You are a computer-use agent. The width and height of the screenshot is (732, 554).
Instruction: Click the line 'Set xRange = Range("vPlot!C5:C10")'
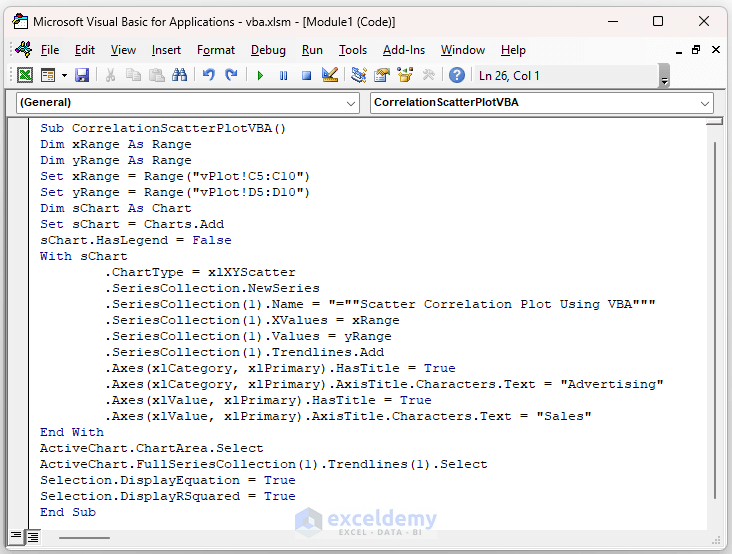coord(175,176)
